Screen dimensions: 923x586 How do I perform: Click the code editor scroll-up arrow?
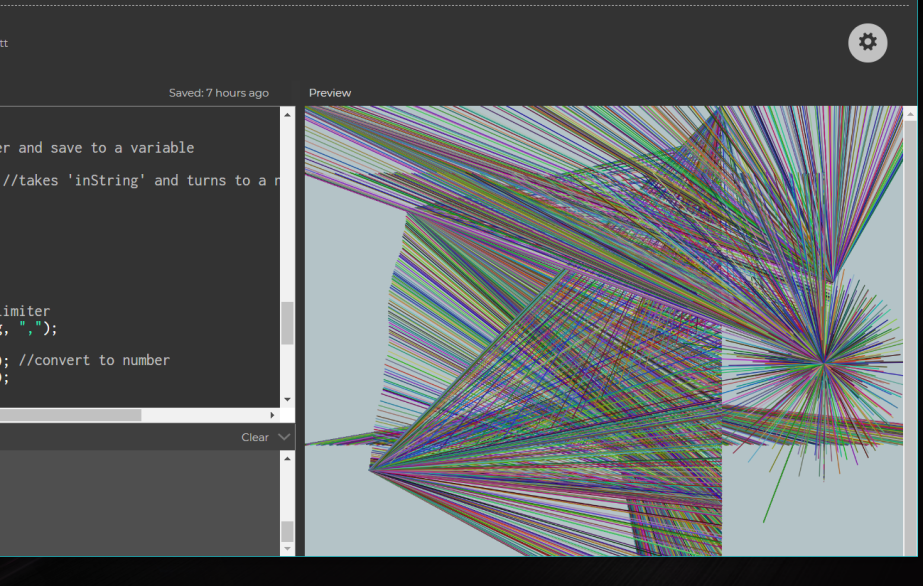pyautogui.click(x=287, y=115)
